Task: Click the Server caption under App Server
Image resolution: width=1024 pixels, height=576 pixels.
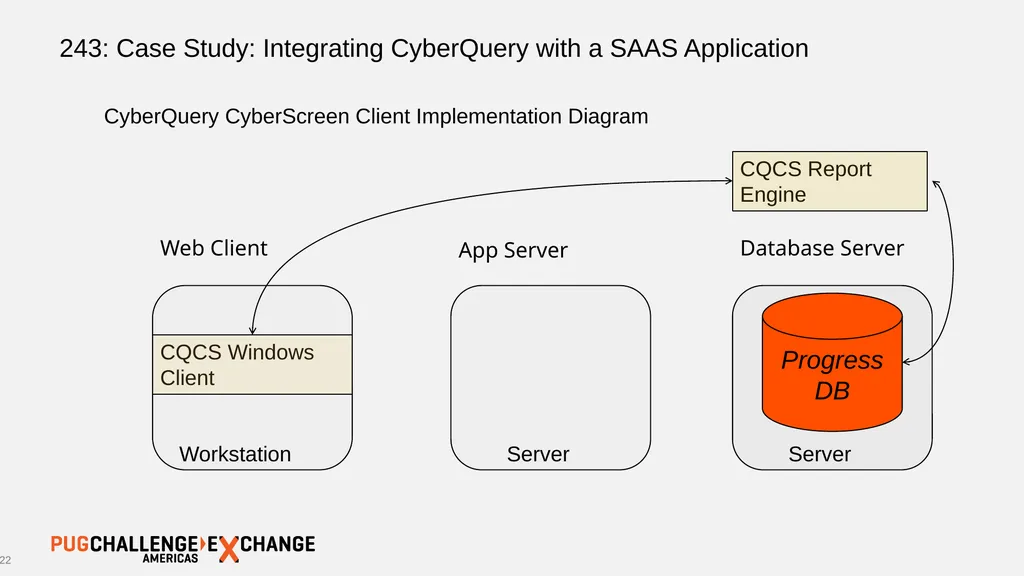Action: point(538,454)
